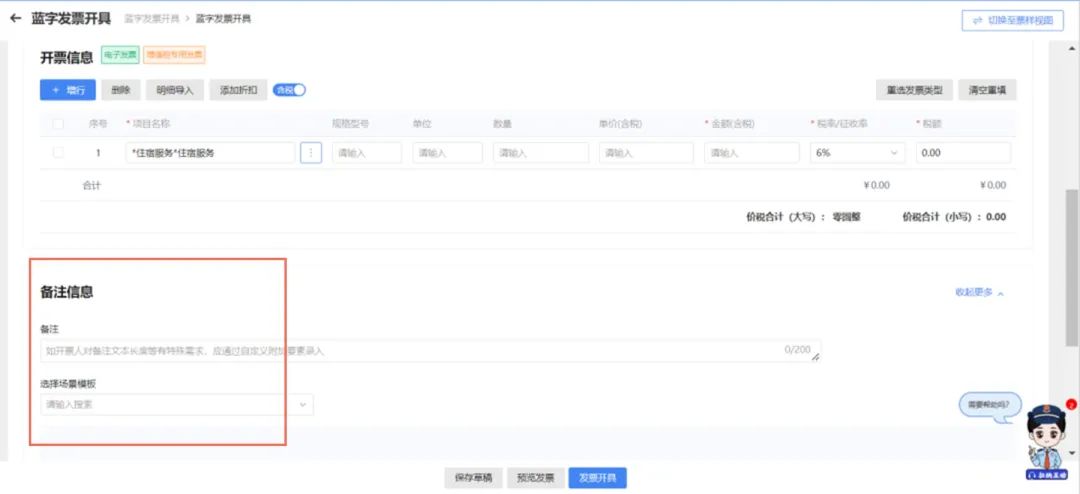
Task: Collapse section via 收起更多 link
Action: click(x=979, y=293)
